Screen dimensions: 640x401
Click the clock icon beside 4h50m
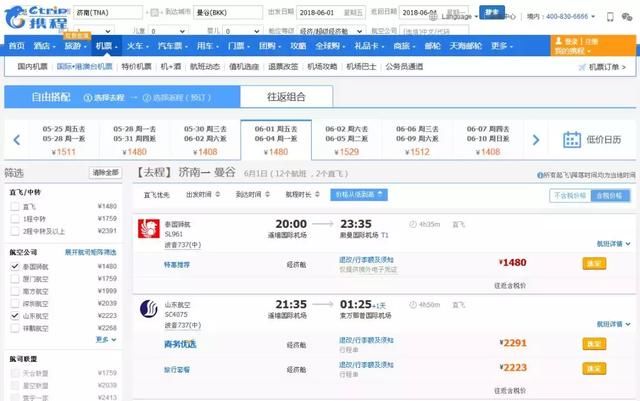413,305
